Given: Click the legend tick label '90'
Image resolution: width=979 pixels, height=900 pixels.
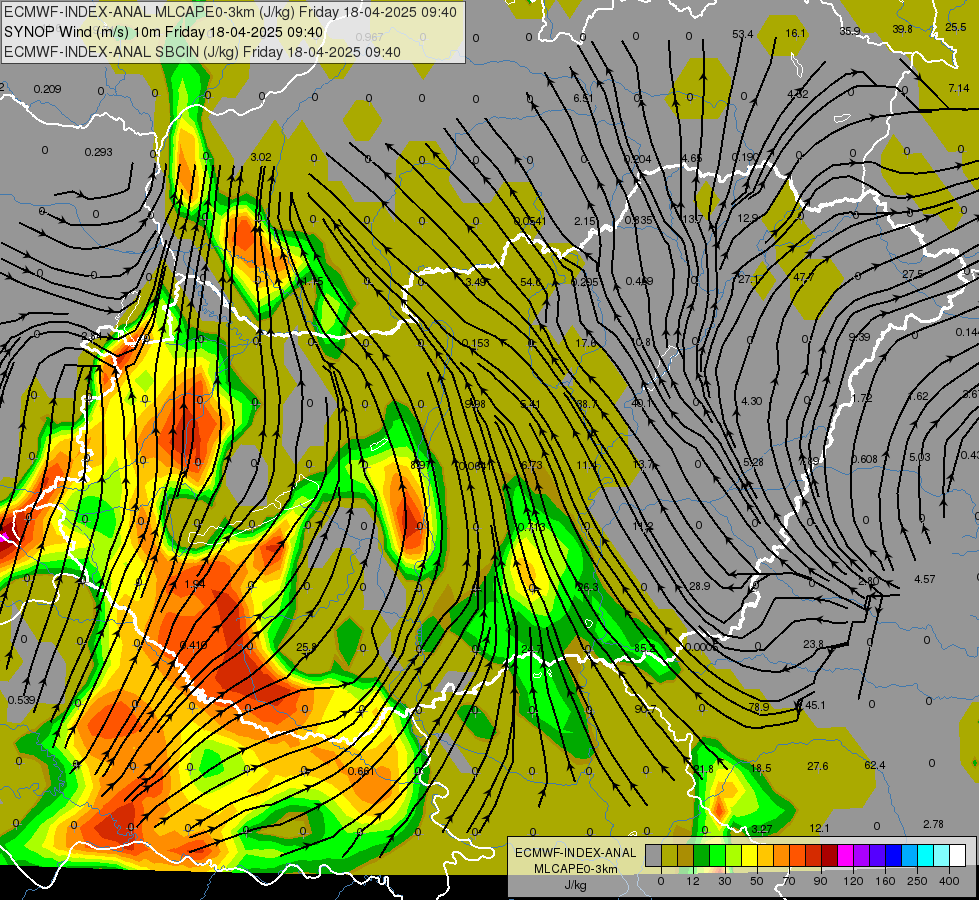Looking at the screenshot, I should tap(821, 881).
